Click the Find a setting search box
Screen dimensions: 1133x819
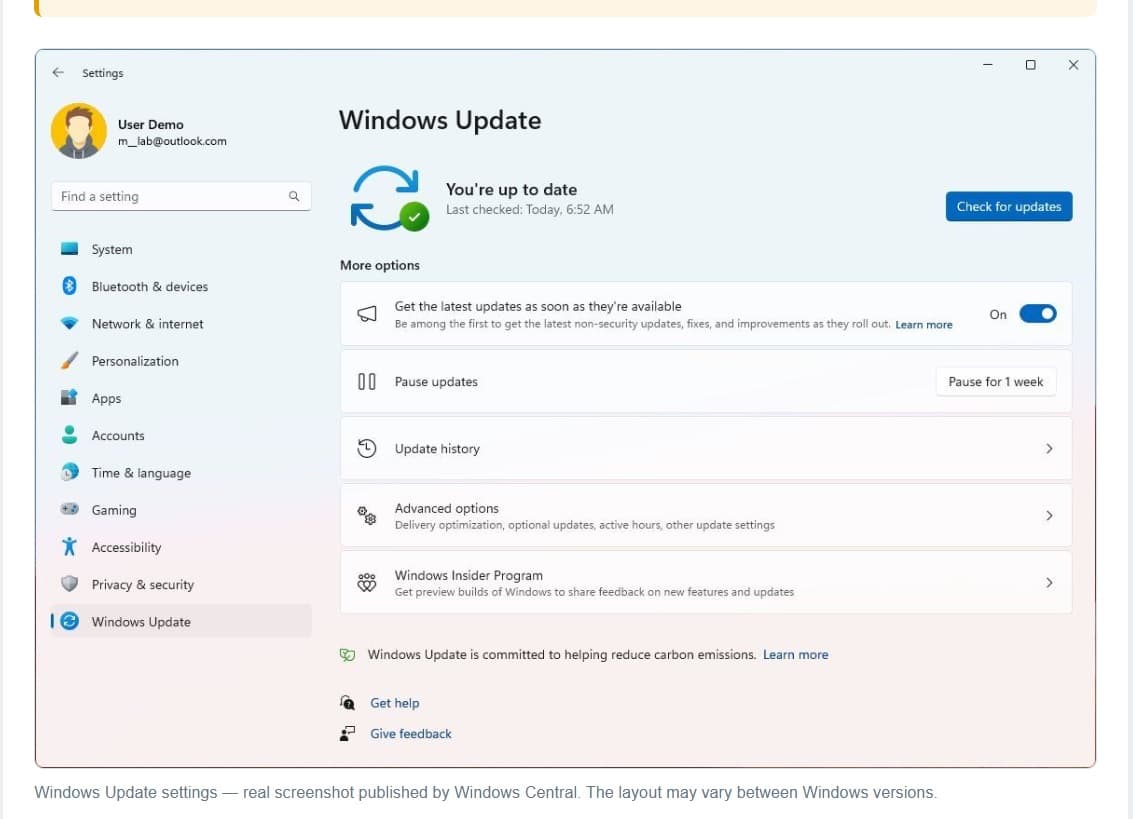coord(181,196)
